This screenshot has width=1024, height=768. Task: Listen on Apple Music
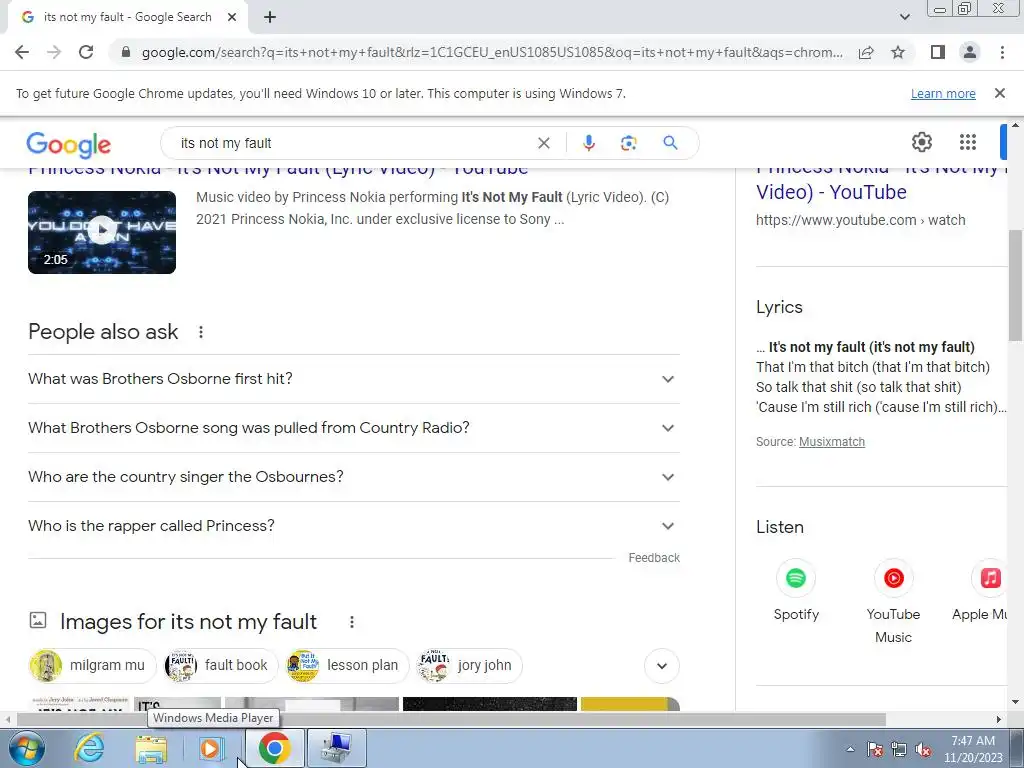click(980, 591)
